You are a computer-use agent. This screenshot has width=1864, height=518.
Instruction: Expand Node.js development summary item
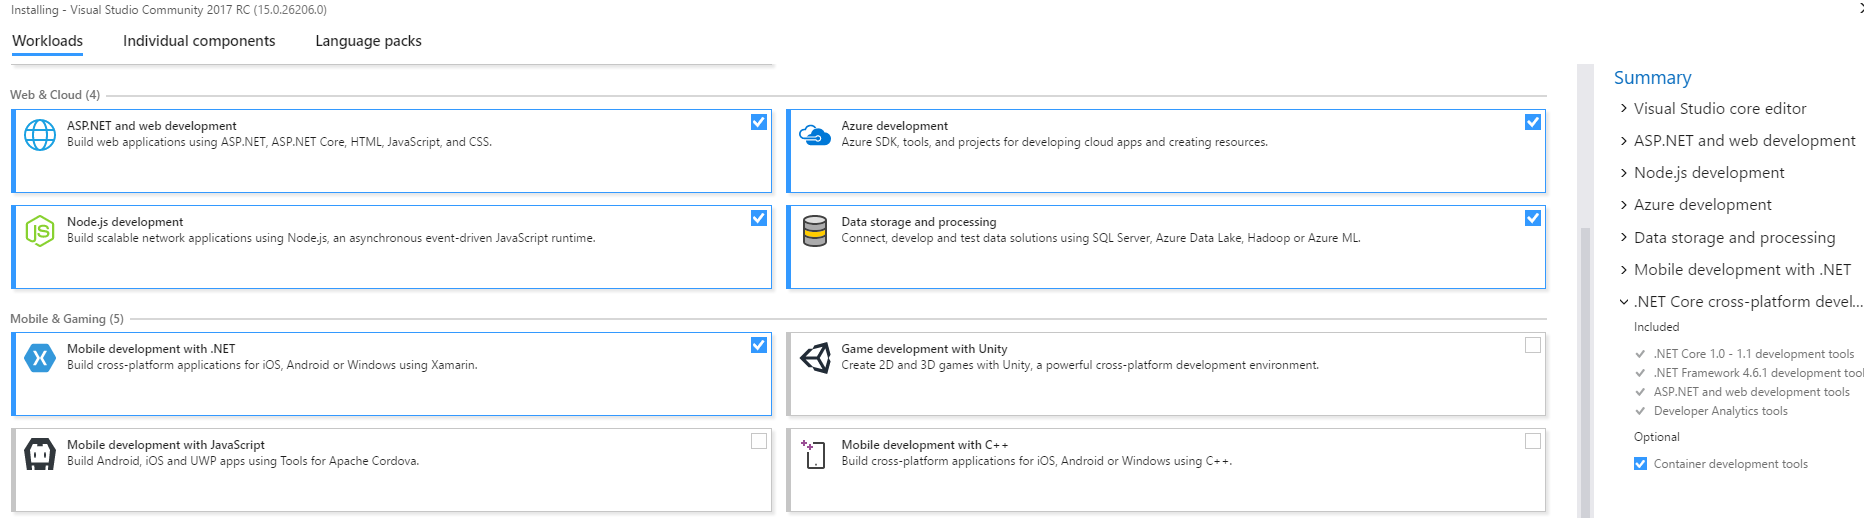coord(1624,173)
